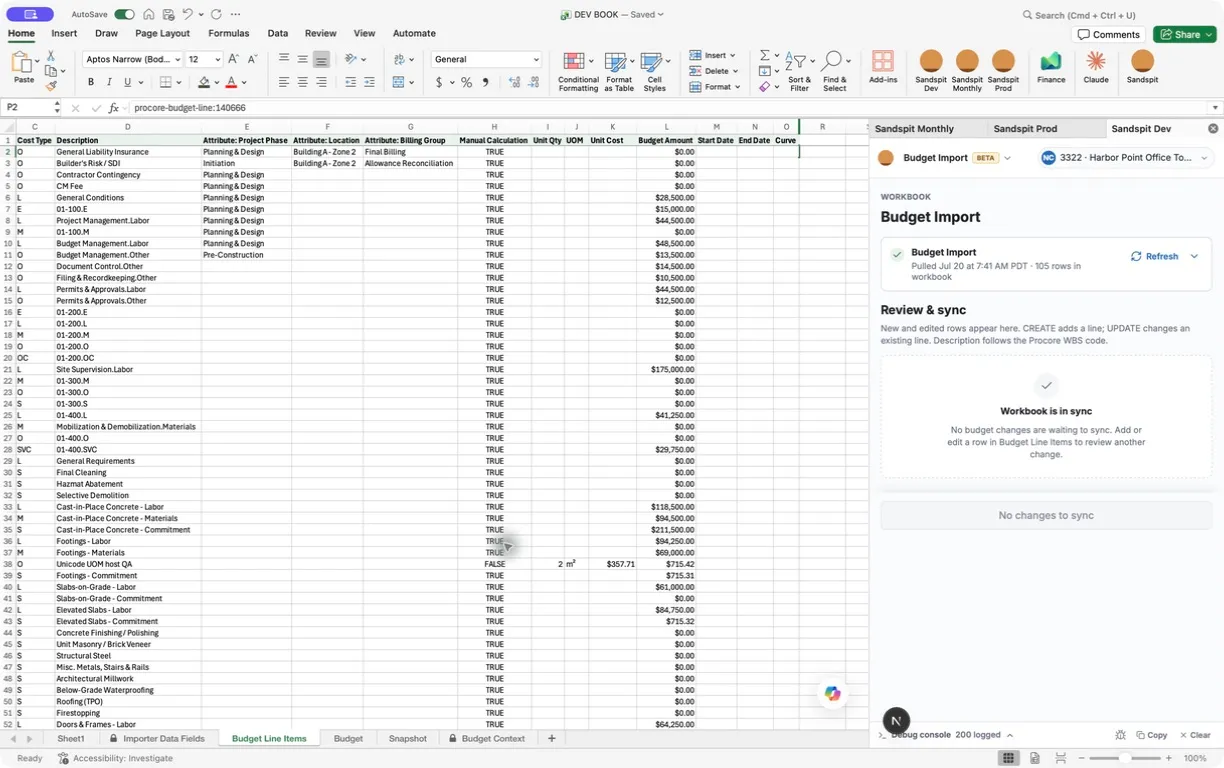Toggle the AutoSave switch

click(124, 15)
